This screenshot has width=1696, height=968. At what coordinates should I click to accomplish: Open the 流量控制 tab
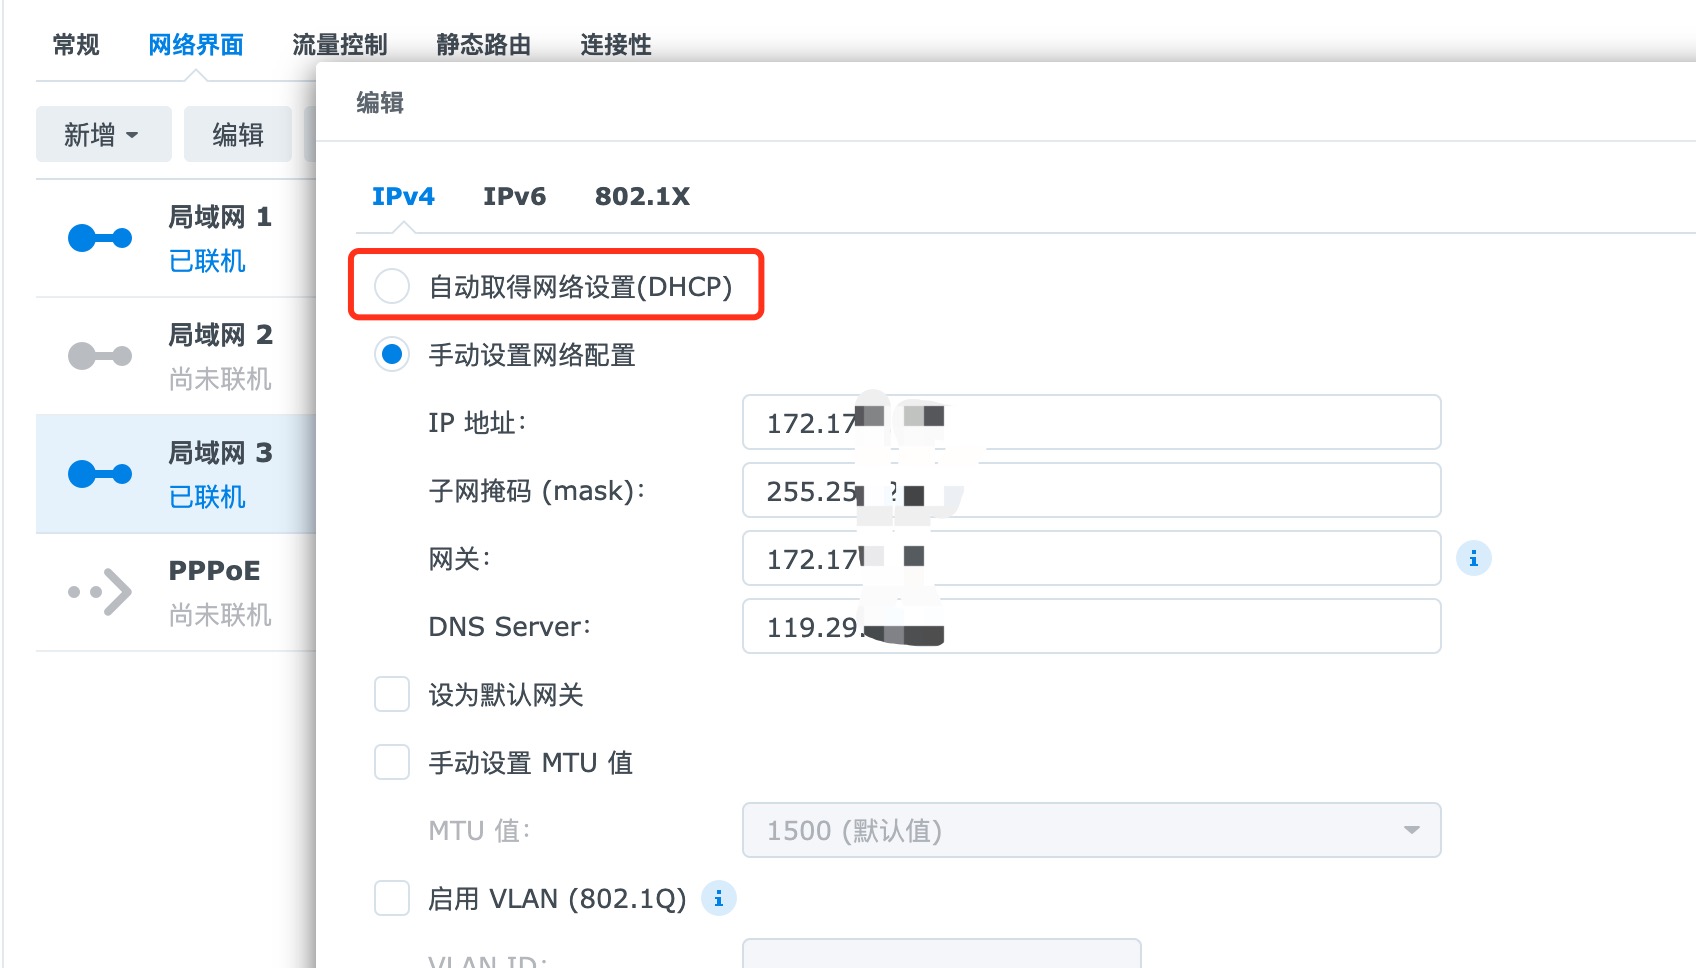click(339, 45)
